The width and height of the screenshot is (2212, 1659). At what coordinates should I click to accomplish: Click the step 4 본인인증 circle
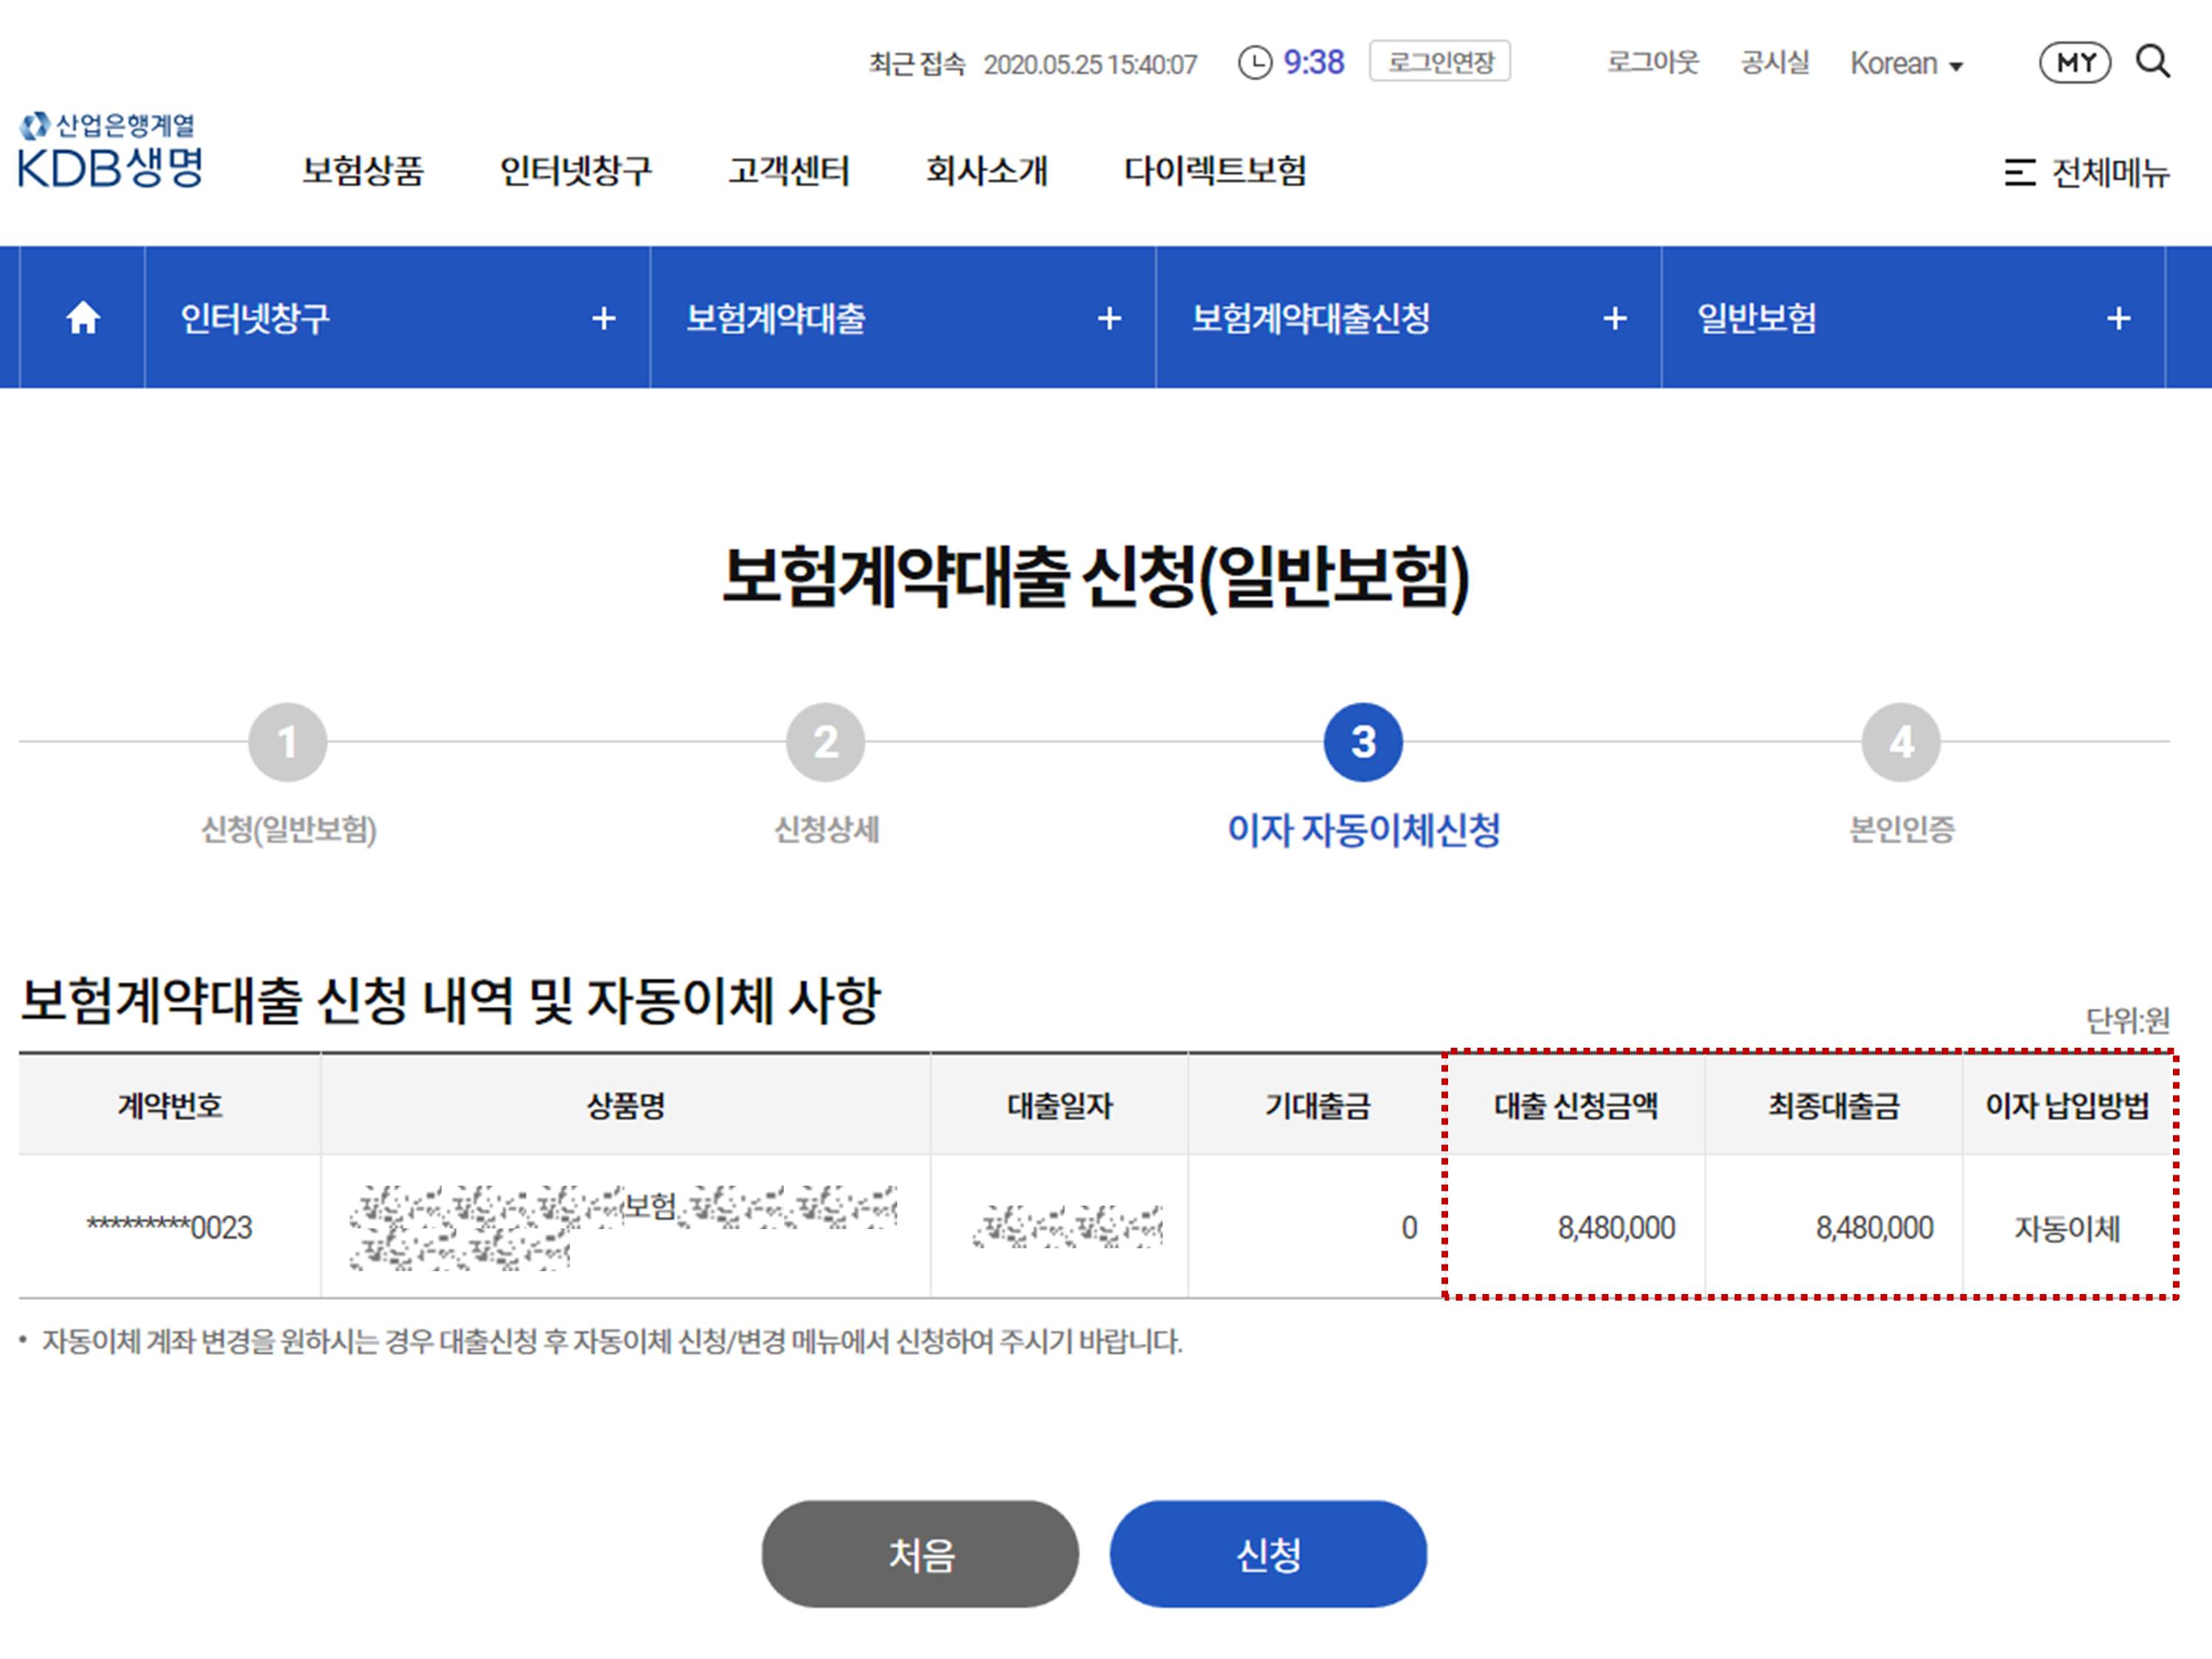1900,742
